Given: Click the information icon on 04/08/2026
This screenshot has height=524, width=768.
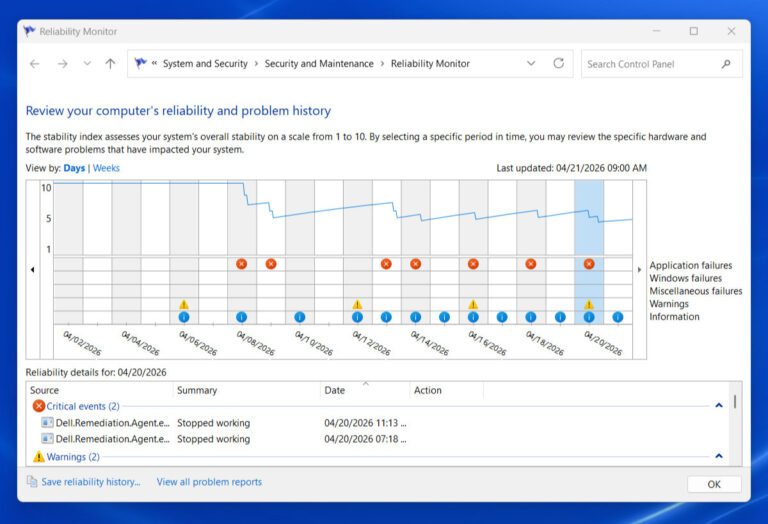Looking at the screenshot, I should click(x=241, y=317).
